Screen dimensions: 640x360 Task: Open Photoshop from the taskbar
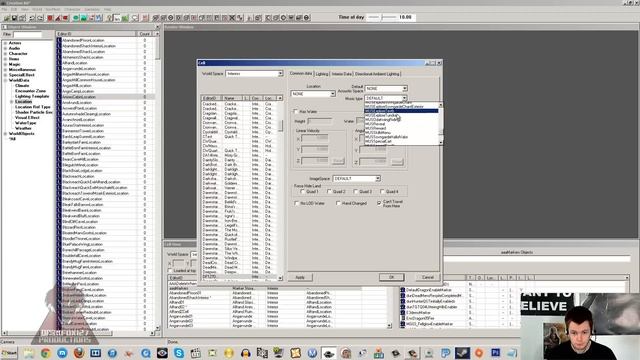coord(496,353)
